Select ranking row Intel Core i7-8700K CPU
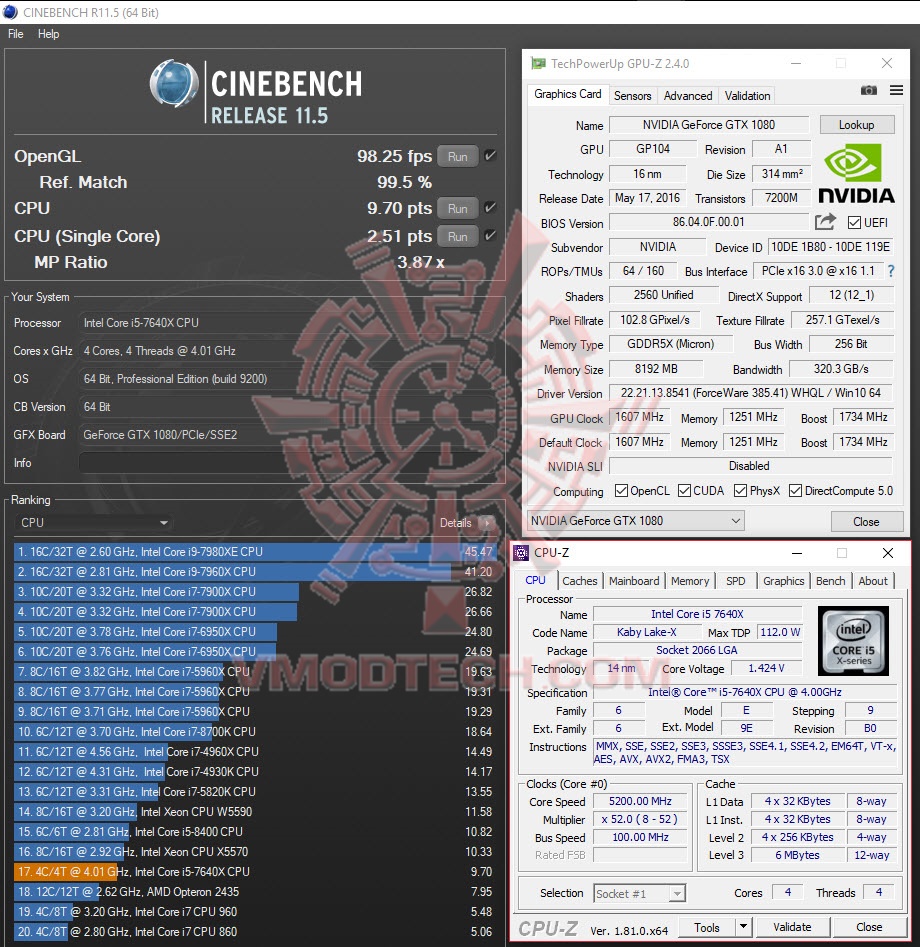The height and width of the screenshot is (947, 920). pos(254,731)
